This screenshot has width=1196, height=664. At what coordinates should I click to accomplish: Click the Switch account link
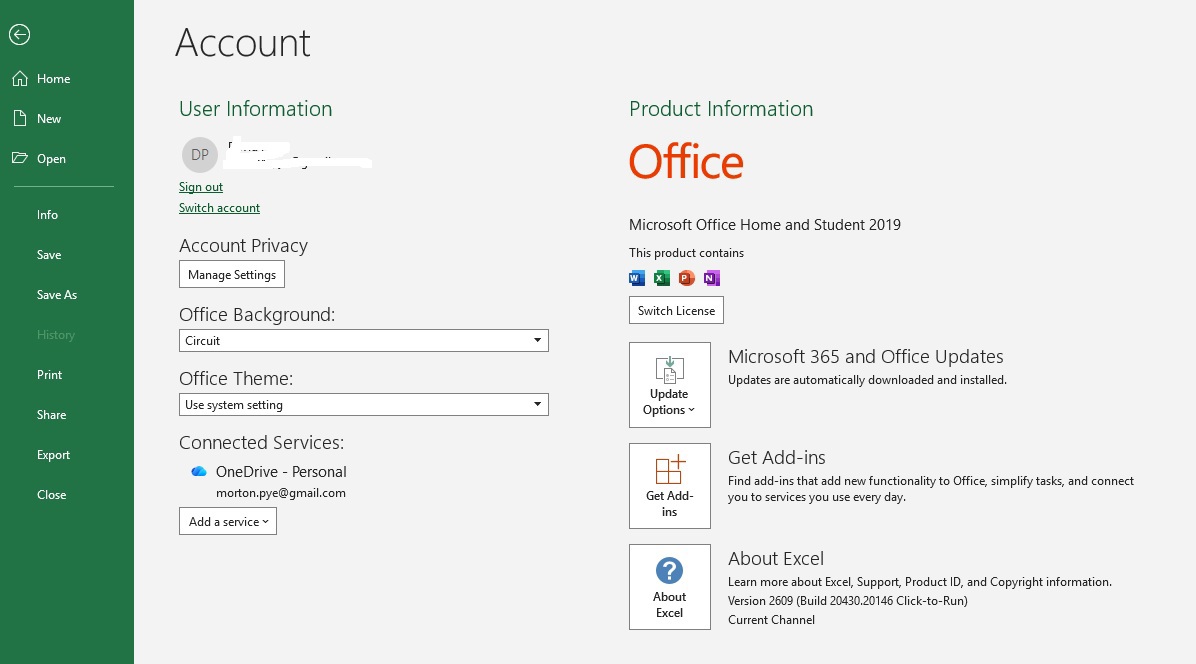pyautogui.click(x=220, y=208)
